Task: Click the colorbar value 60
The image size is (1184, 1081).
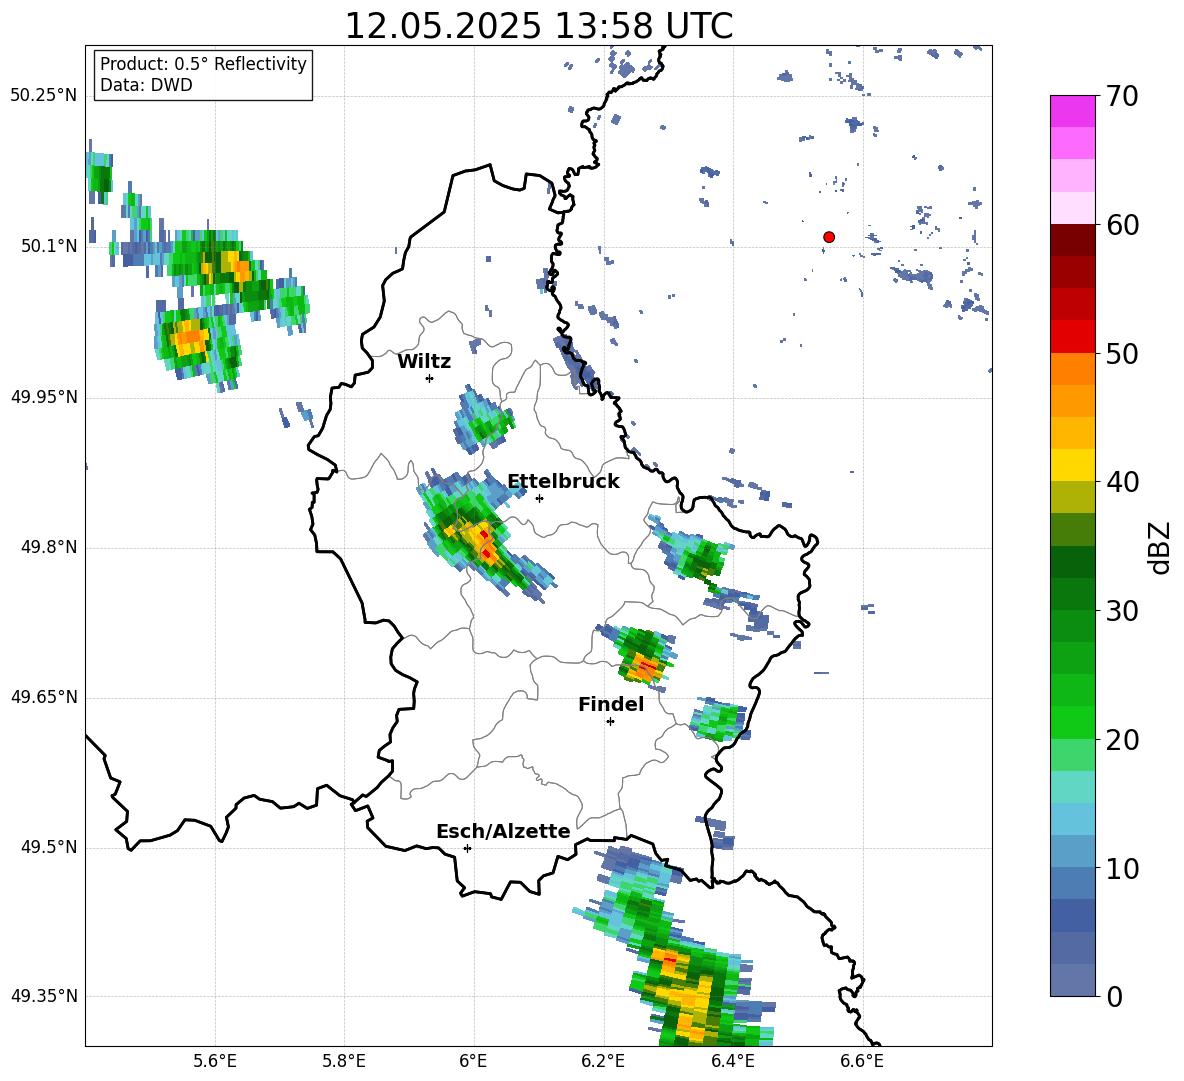Action: click(1123, 224)
